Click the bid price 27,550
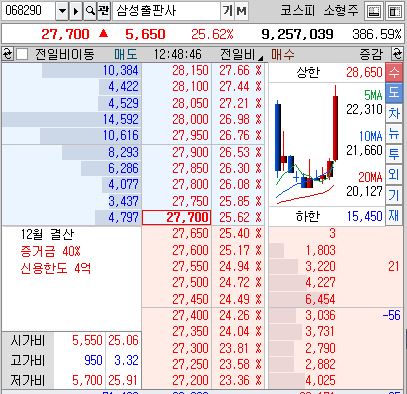This screenshot has width=407, height=394. (x=190, y=266)
